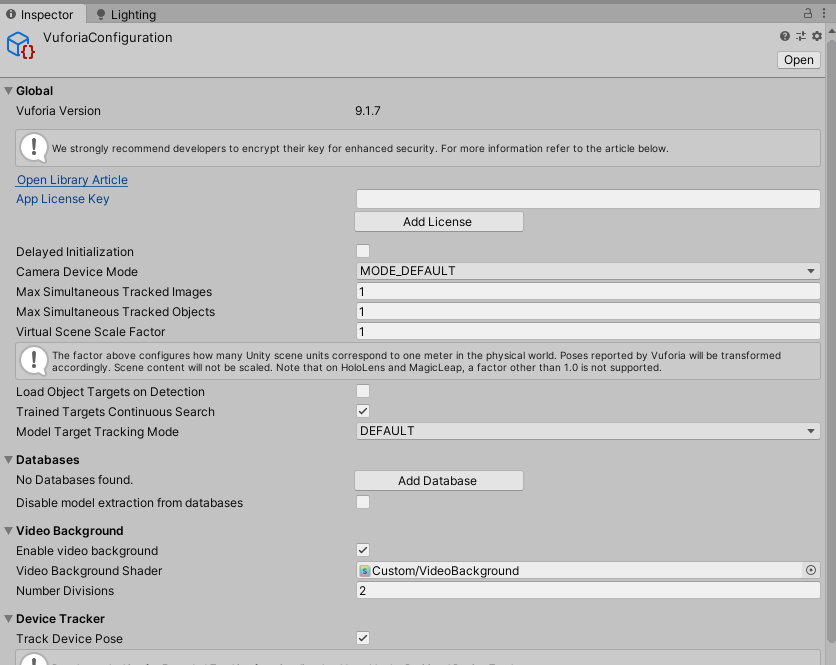Enable Delayed Initialization

click(362, 251)
